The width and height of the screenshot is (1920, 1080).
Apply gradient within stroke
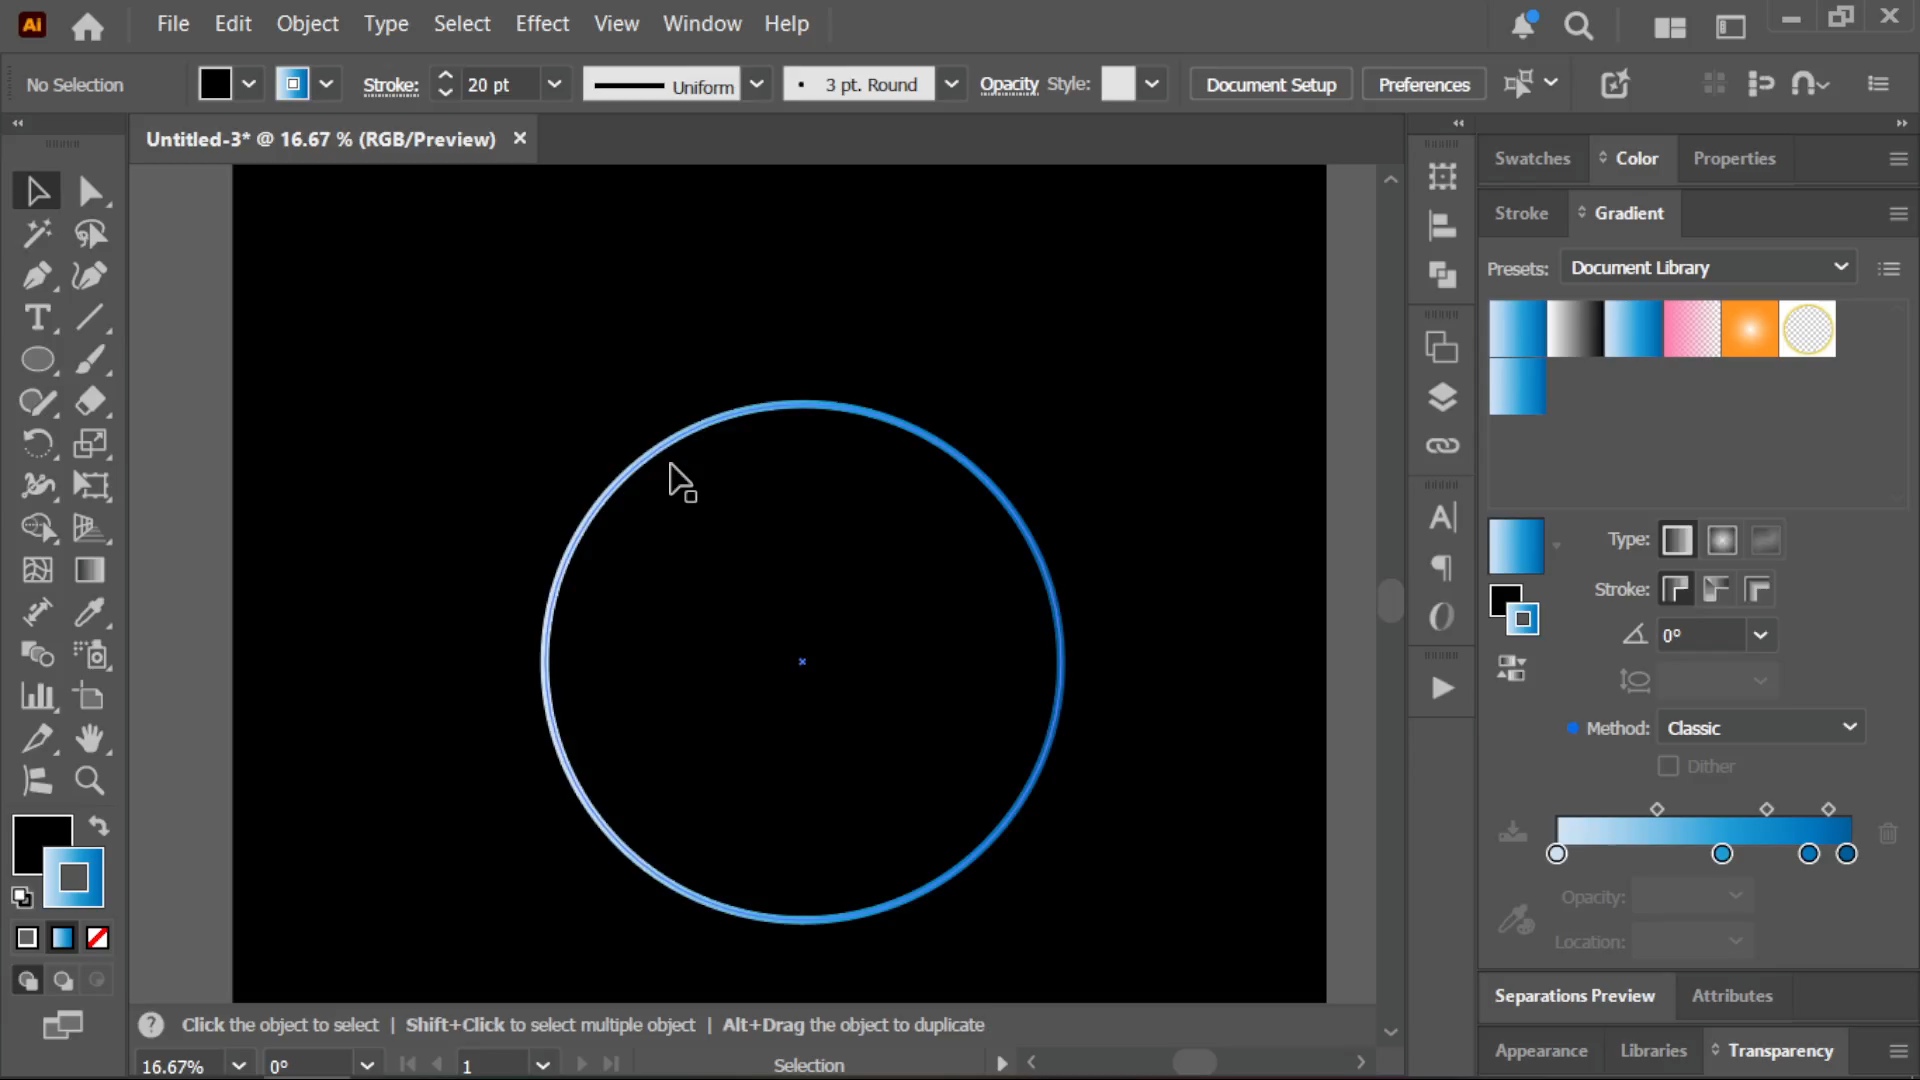coord(1676,589)
